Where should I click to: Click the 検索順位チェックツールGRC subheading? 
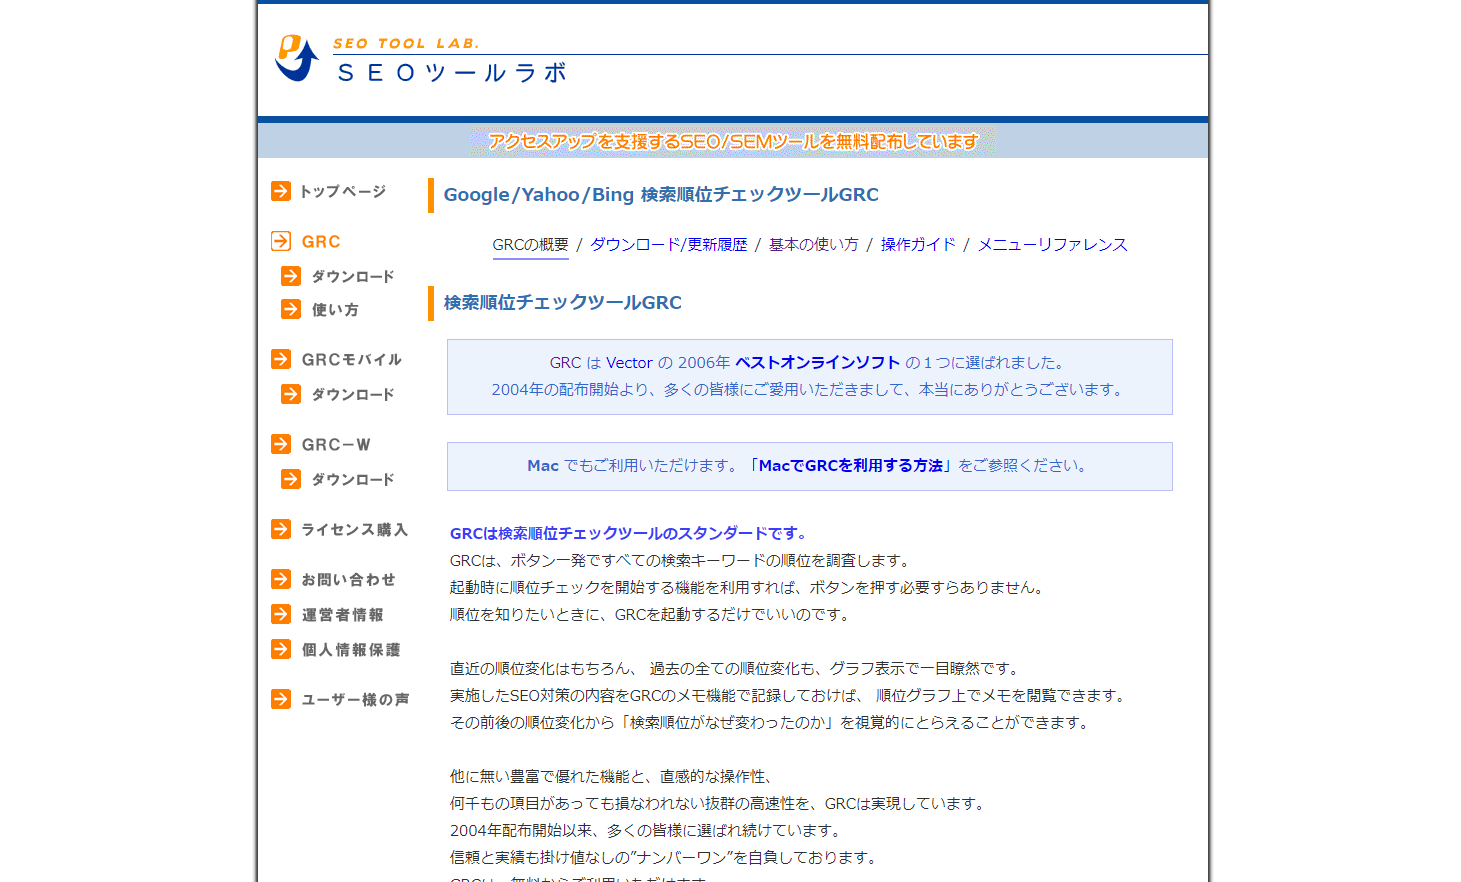pyautogui.click(x=563, y=303)
